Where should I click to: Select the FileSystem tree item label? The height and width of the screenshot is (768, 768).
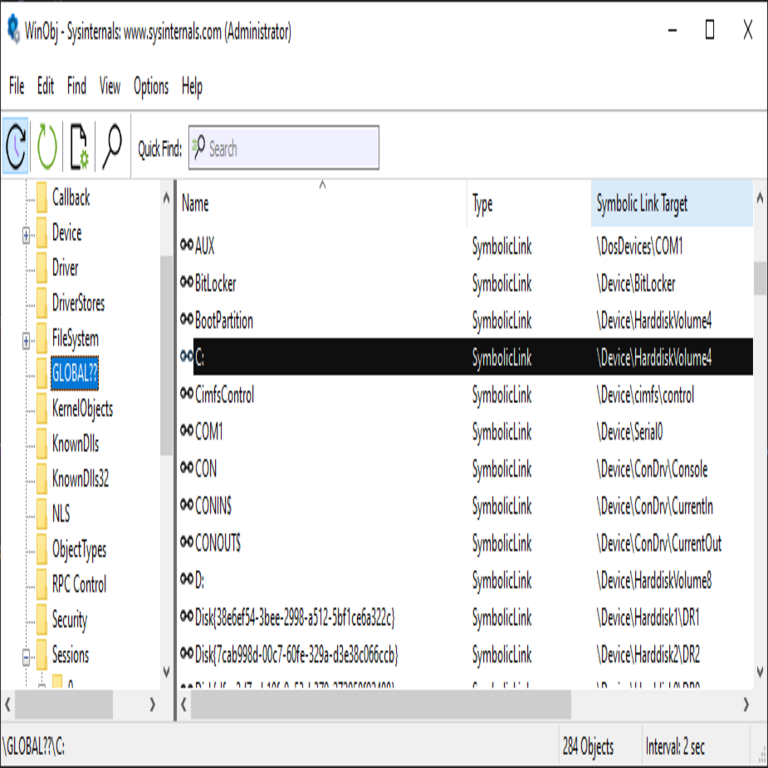click(x=75, y=338)
